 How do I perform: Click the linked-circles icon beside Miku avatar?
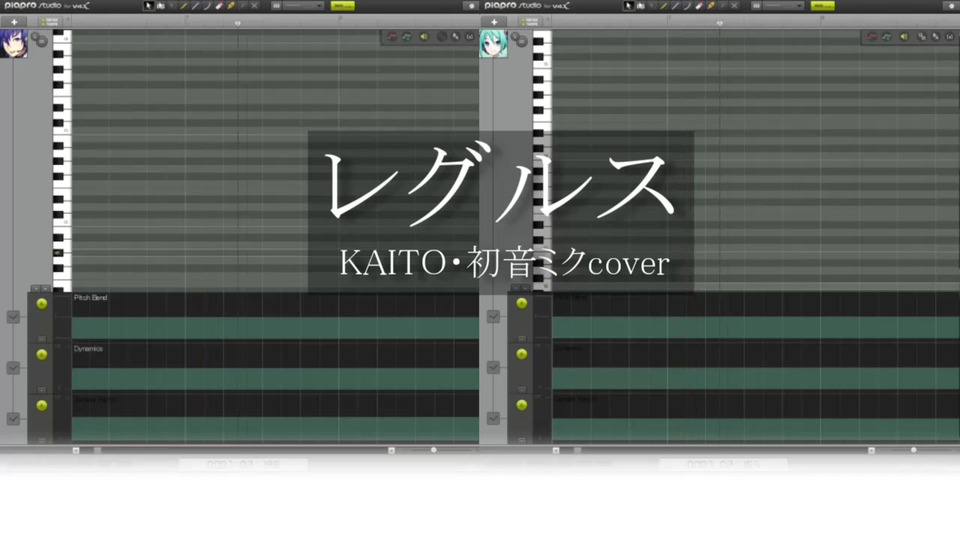click(519, 40)
